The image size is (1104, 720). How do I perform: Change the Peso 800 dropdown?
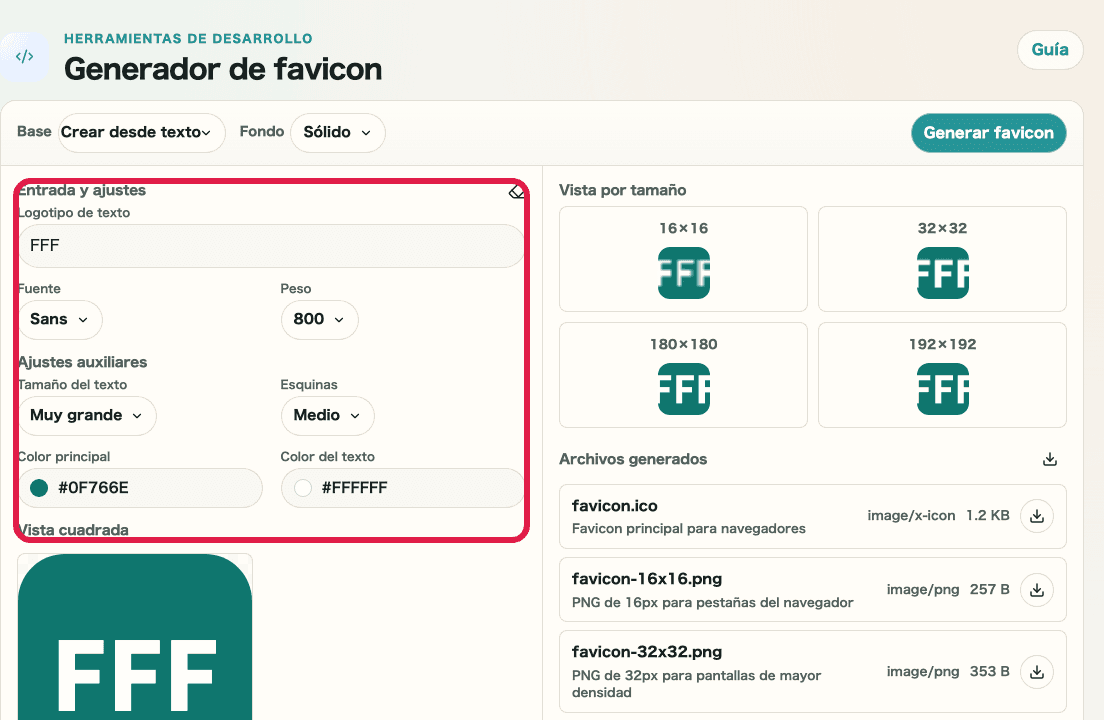pyautogui.click(x=319, y=319)
